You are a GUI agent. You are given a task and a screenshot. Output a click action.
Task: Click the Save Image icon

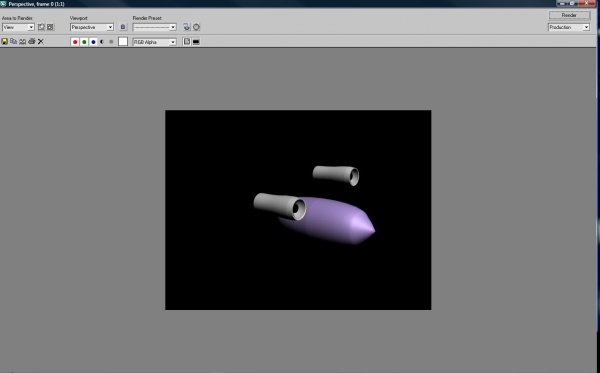5,42
